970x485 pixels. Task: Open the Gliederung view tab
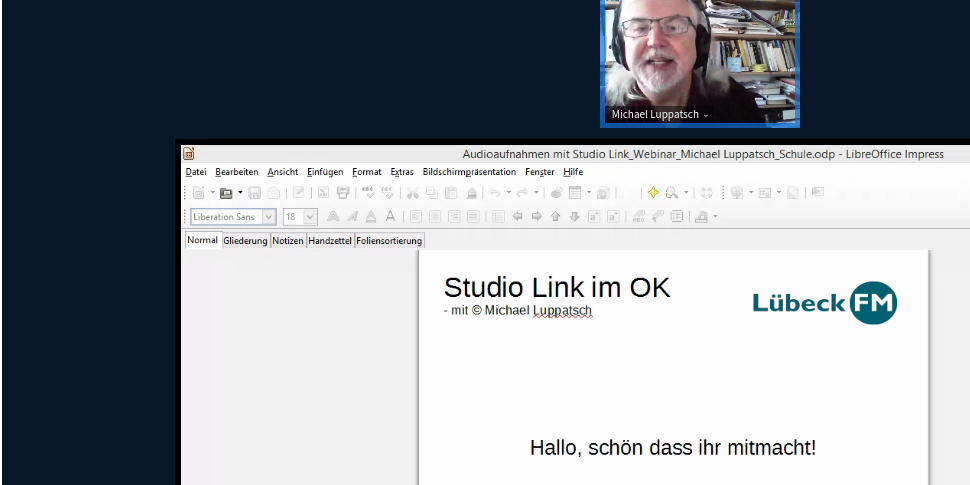245,241
